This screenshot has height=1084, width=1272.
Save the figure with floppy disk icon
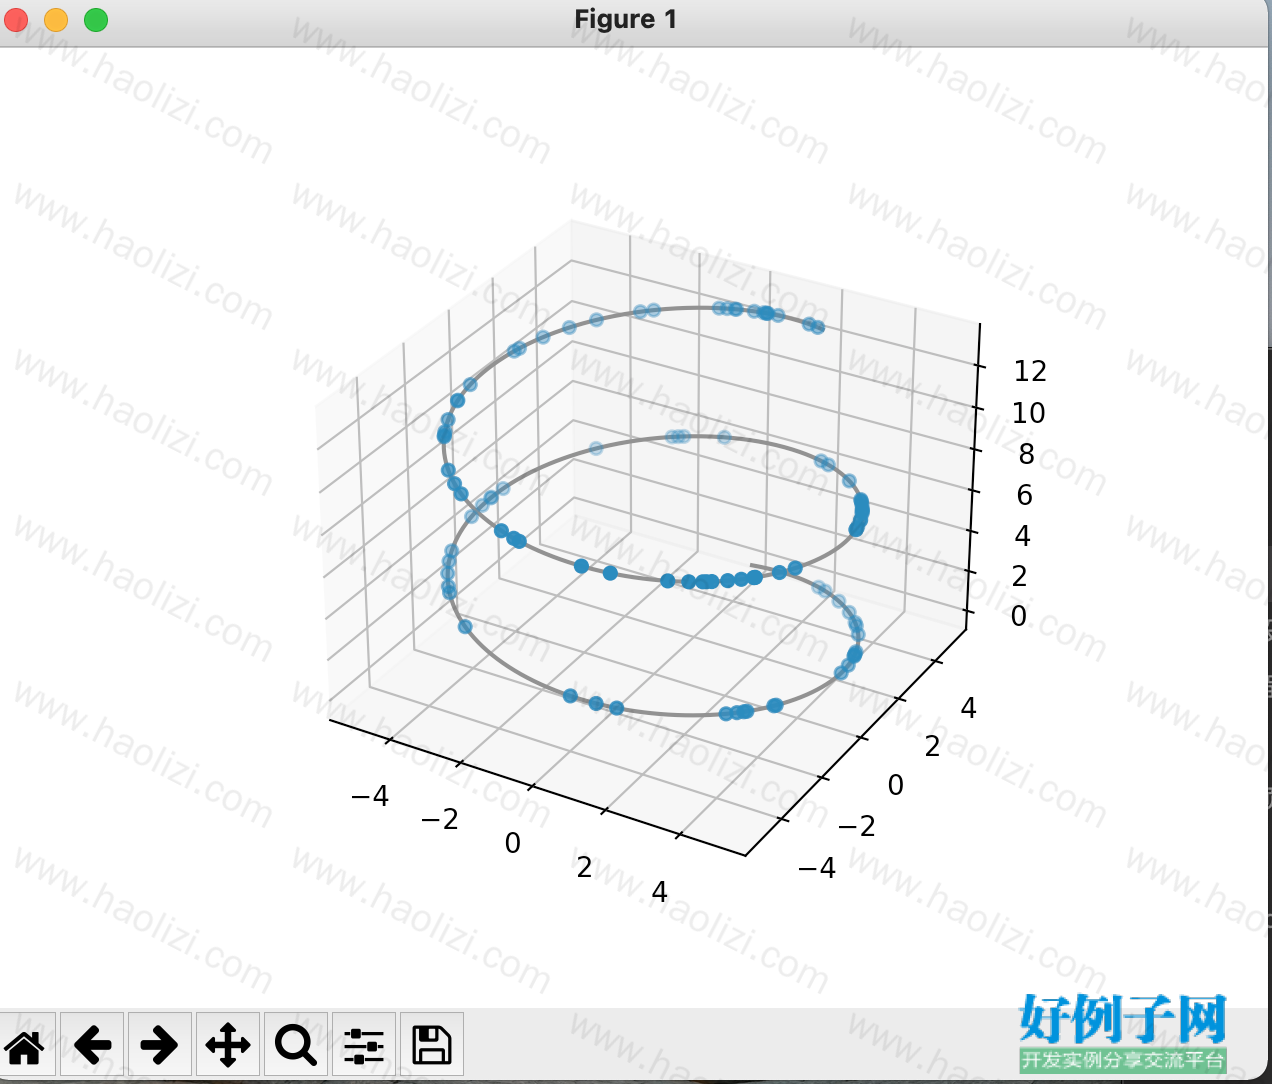pos(432,1046)
